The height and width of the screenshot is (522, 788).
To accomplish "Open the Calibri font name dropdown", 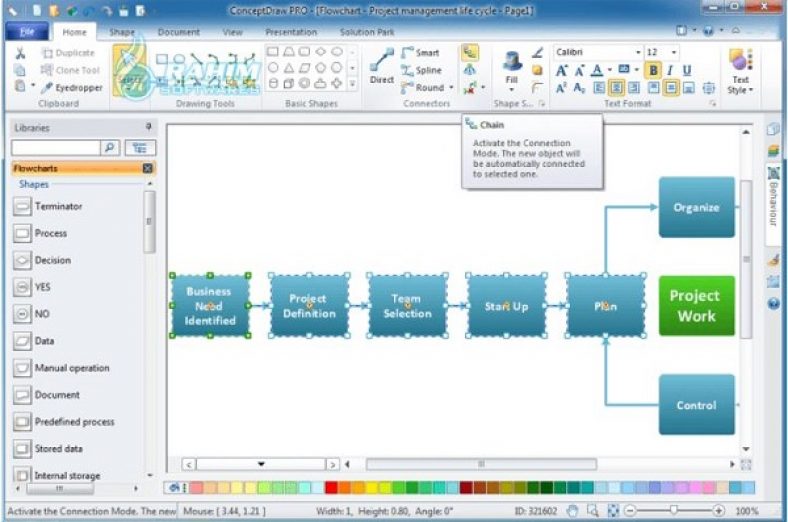I will (x=638, y=52).
